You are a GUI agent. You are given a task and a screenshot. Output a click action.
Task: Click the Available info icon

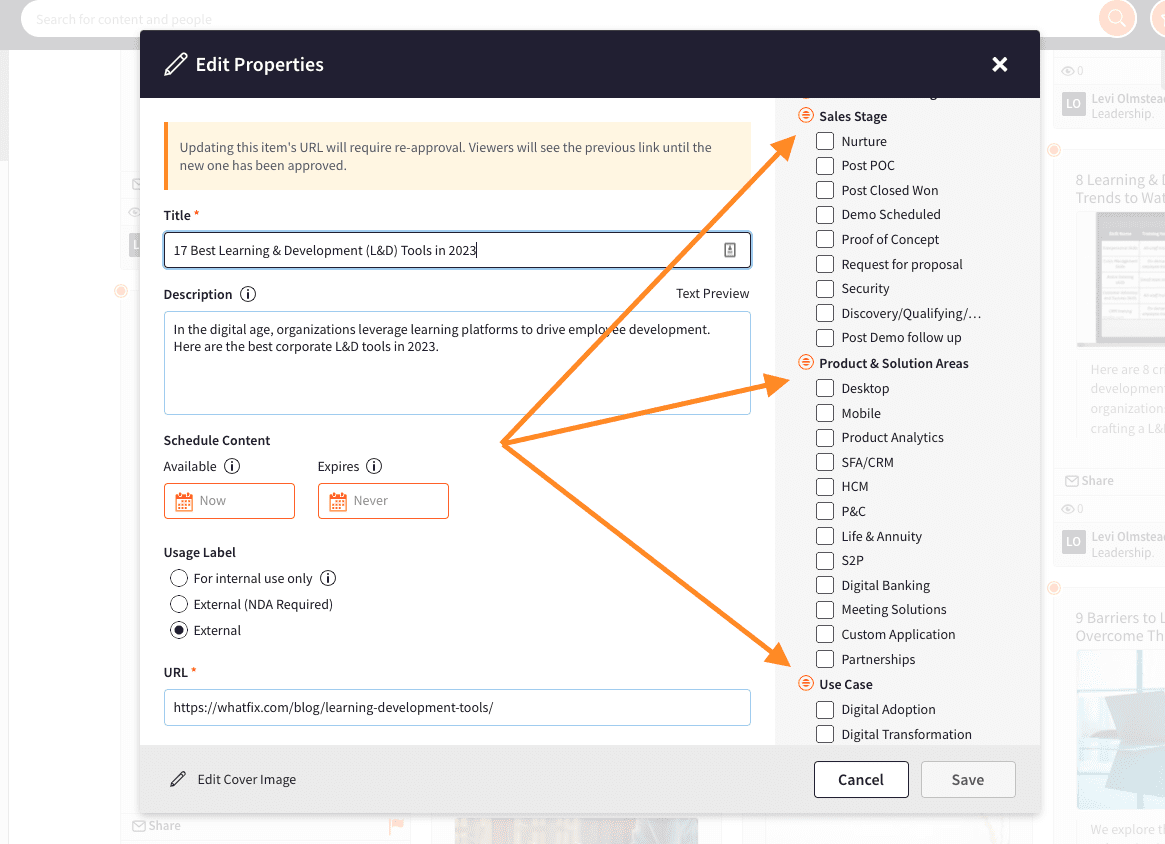coord(232,466)
